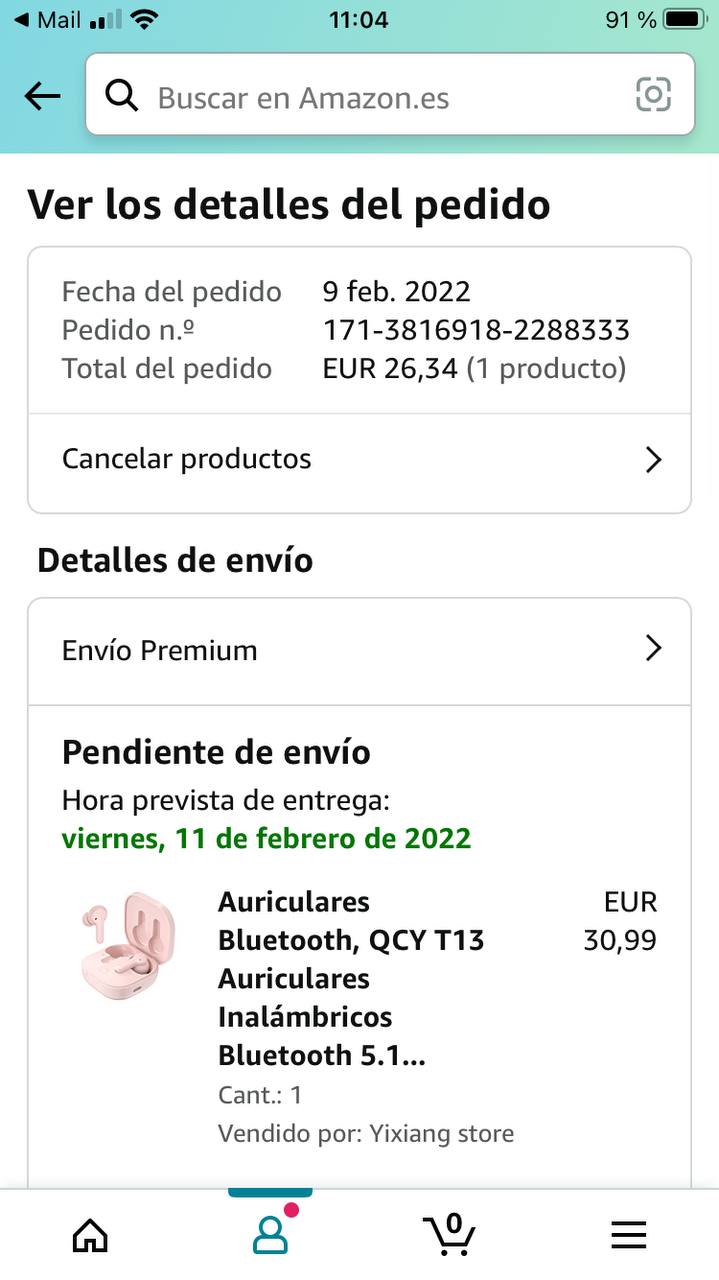This screenshot has height=1280, width=719.
Task: Tap the back arrow icon
Action: click(42, 96)
